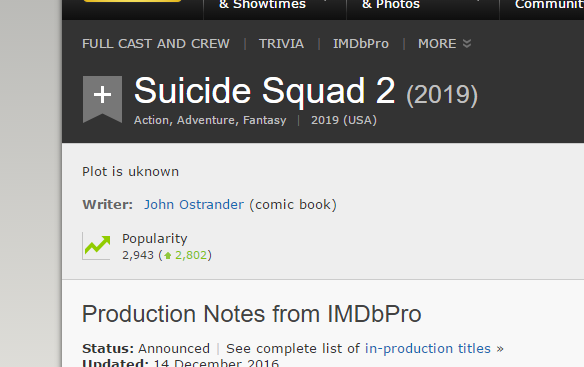Screen dimensions: 584x367
Task: Open the TRIVIA section
Action: tap(281, 44)
